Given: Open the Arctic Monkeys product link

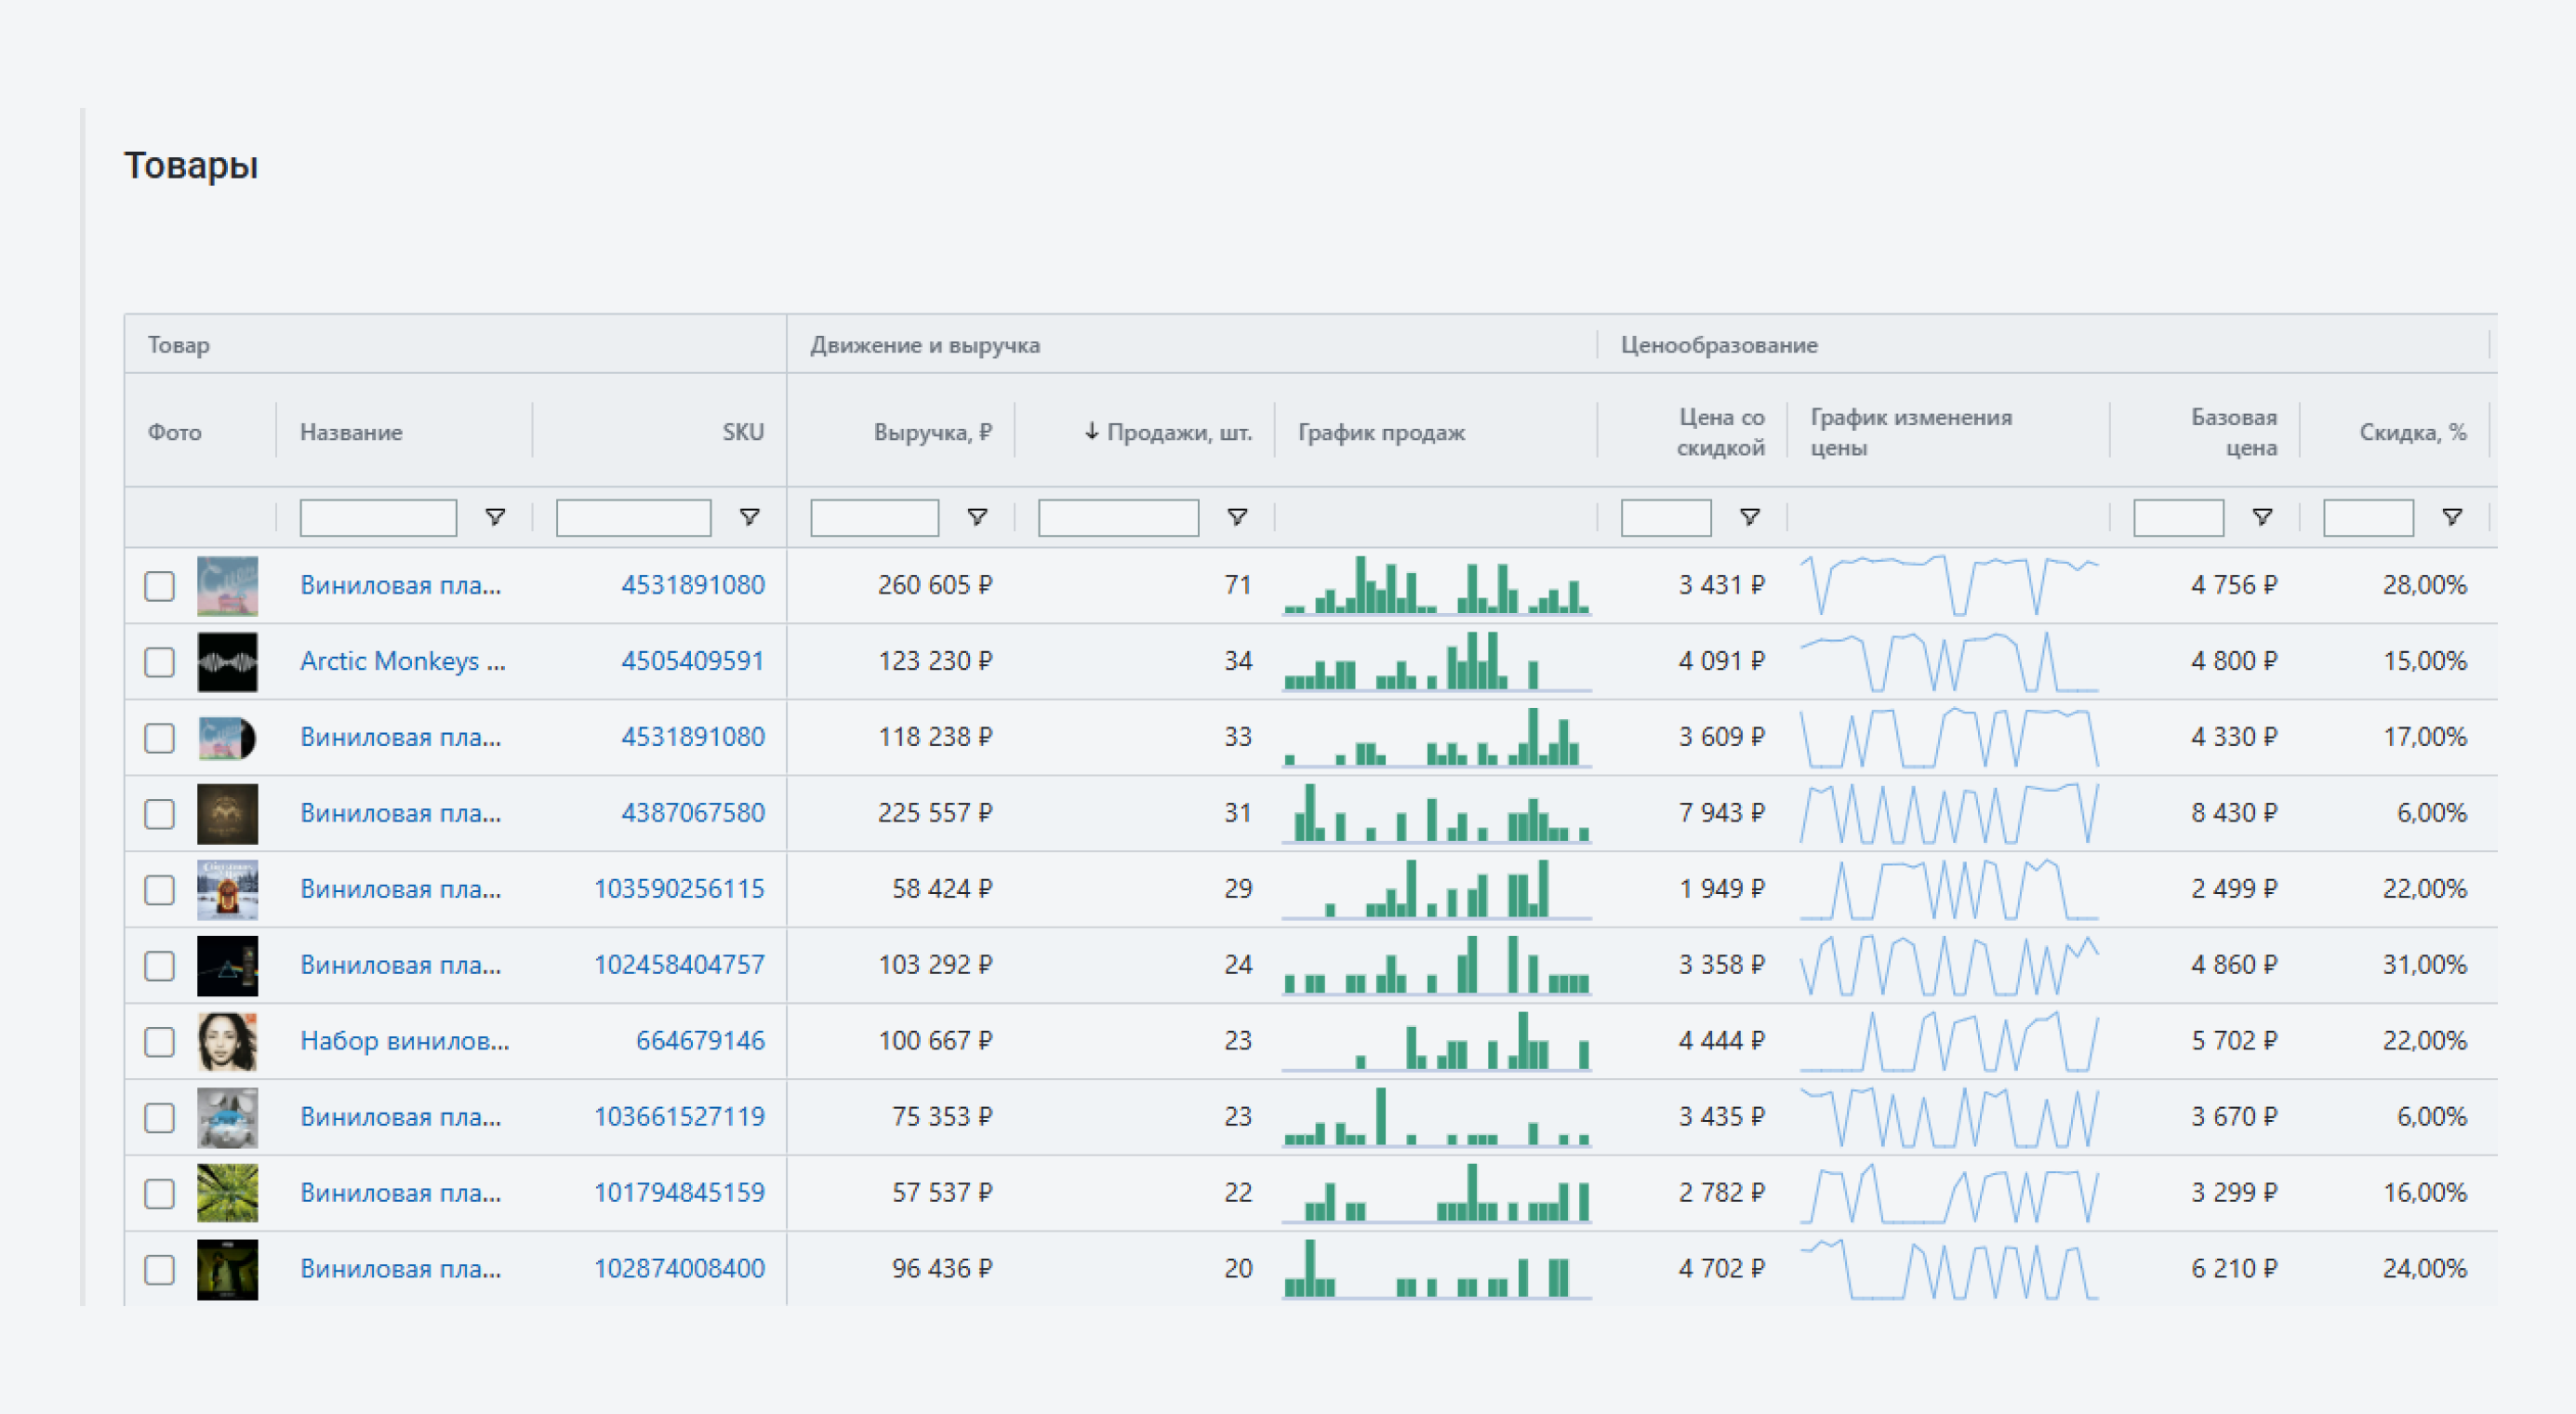Looking at the screenshot, I should point(402,661).
